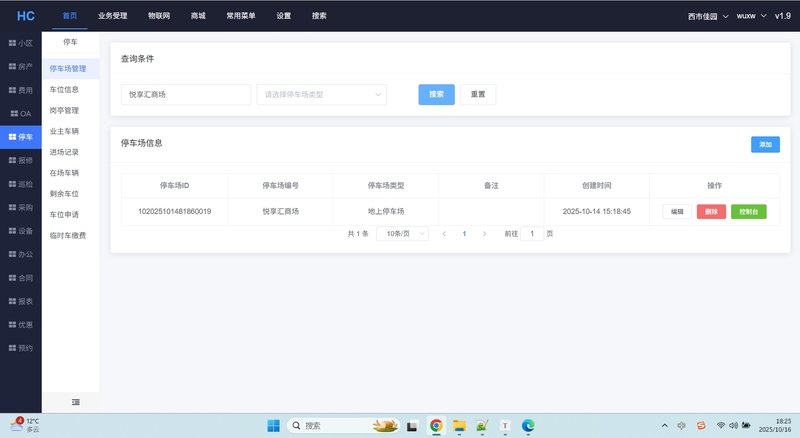Viewport: 800px width, 438px height.
Task: Open the 报修 sidebar module
Action: click(20, 160)
